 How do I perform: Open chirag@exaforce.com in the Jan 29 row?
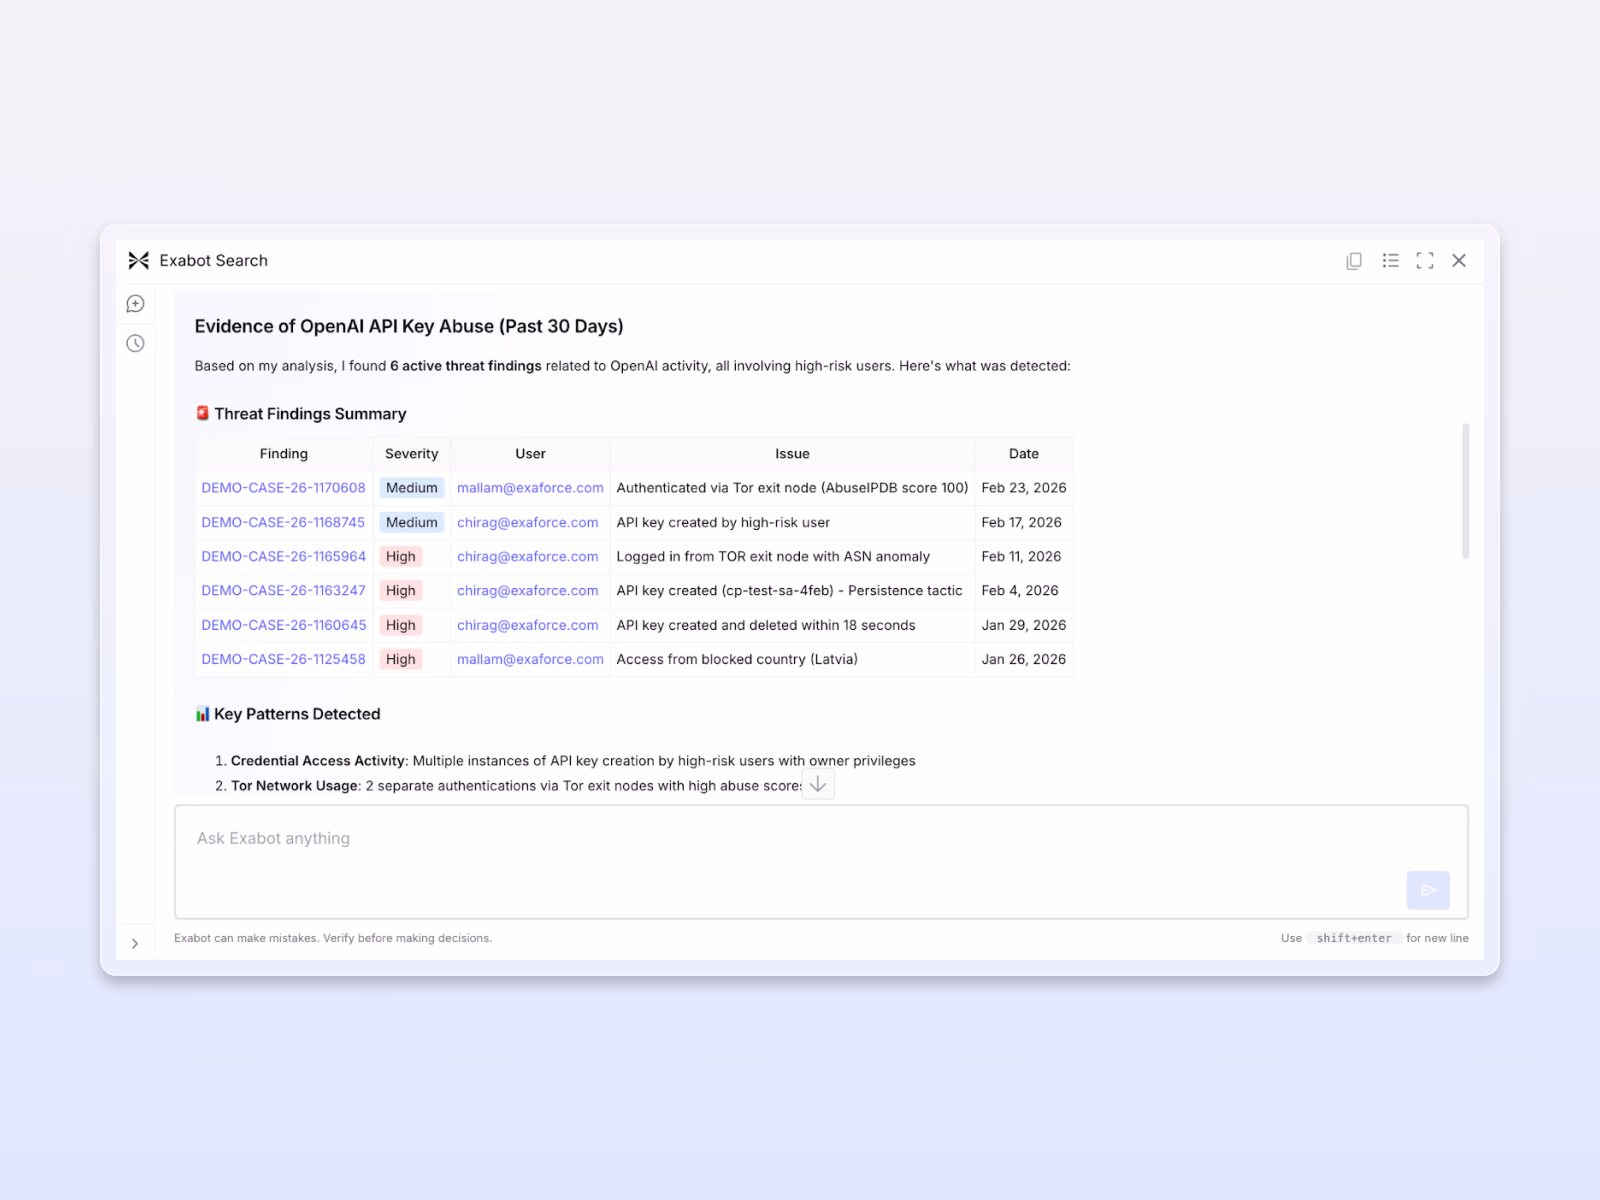coord(528,625)
